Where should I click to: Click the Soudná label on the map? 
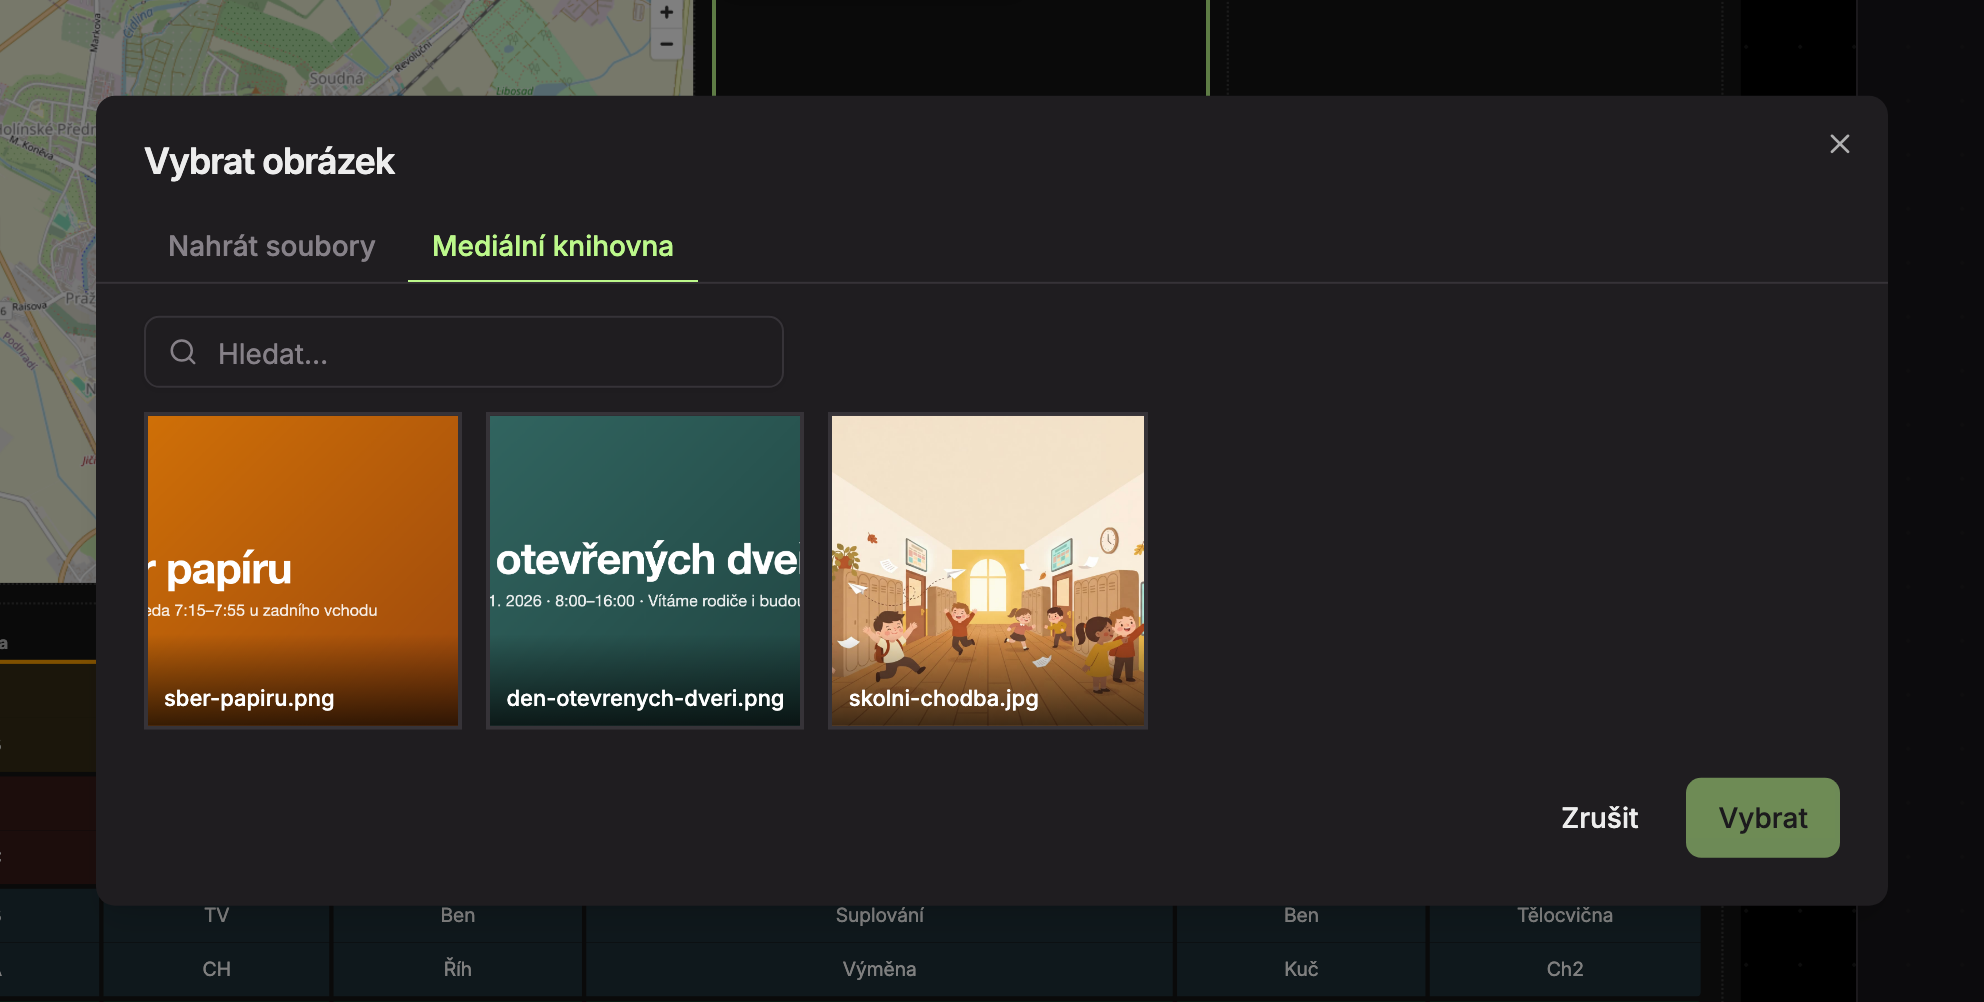(x=336, y=78)
